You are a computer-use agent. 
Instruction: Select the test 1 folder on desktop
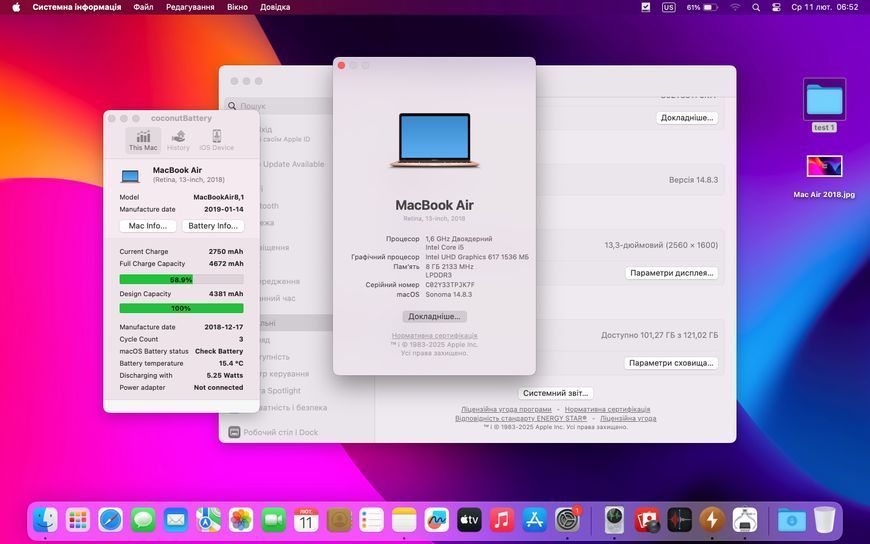click(824, 105)
